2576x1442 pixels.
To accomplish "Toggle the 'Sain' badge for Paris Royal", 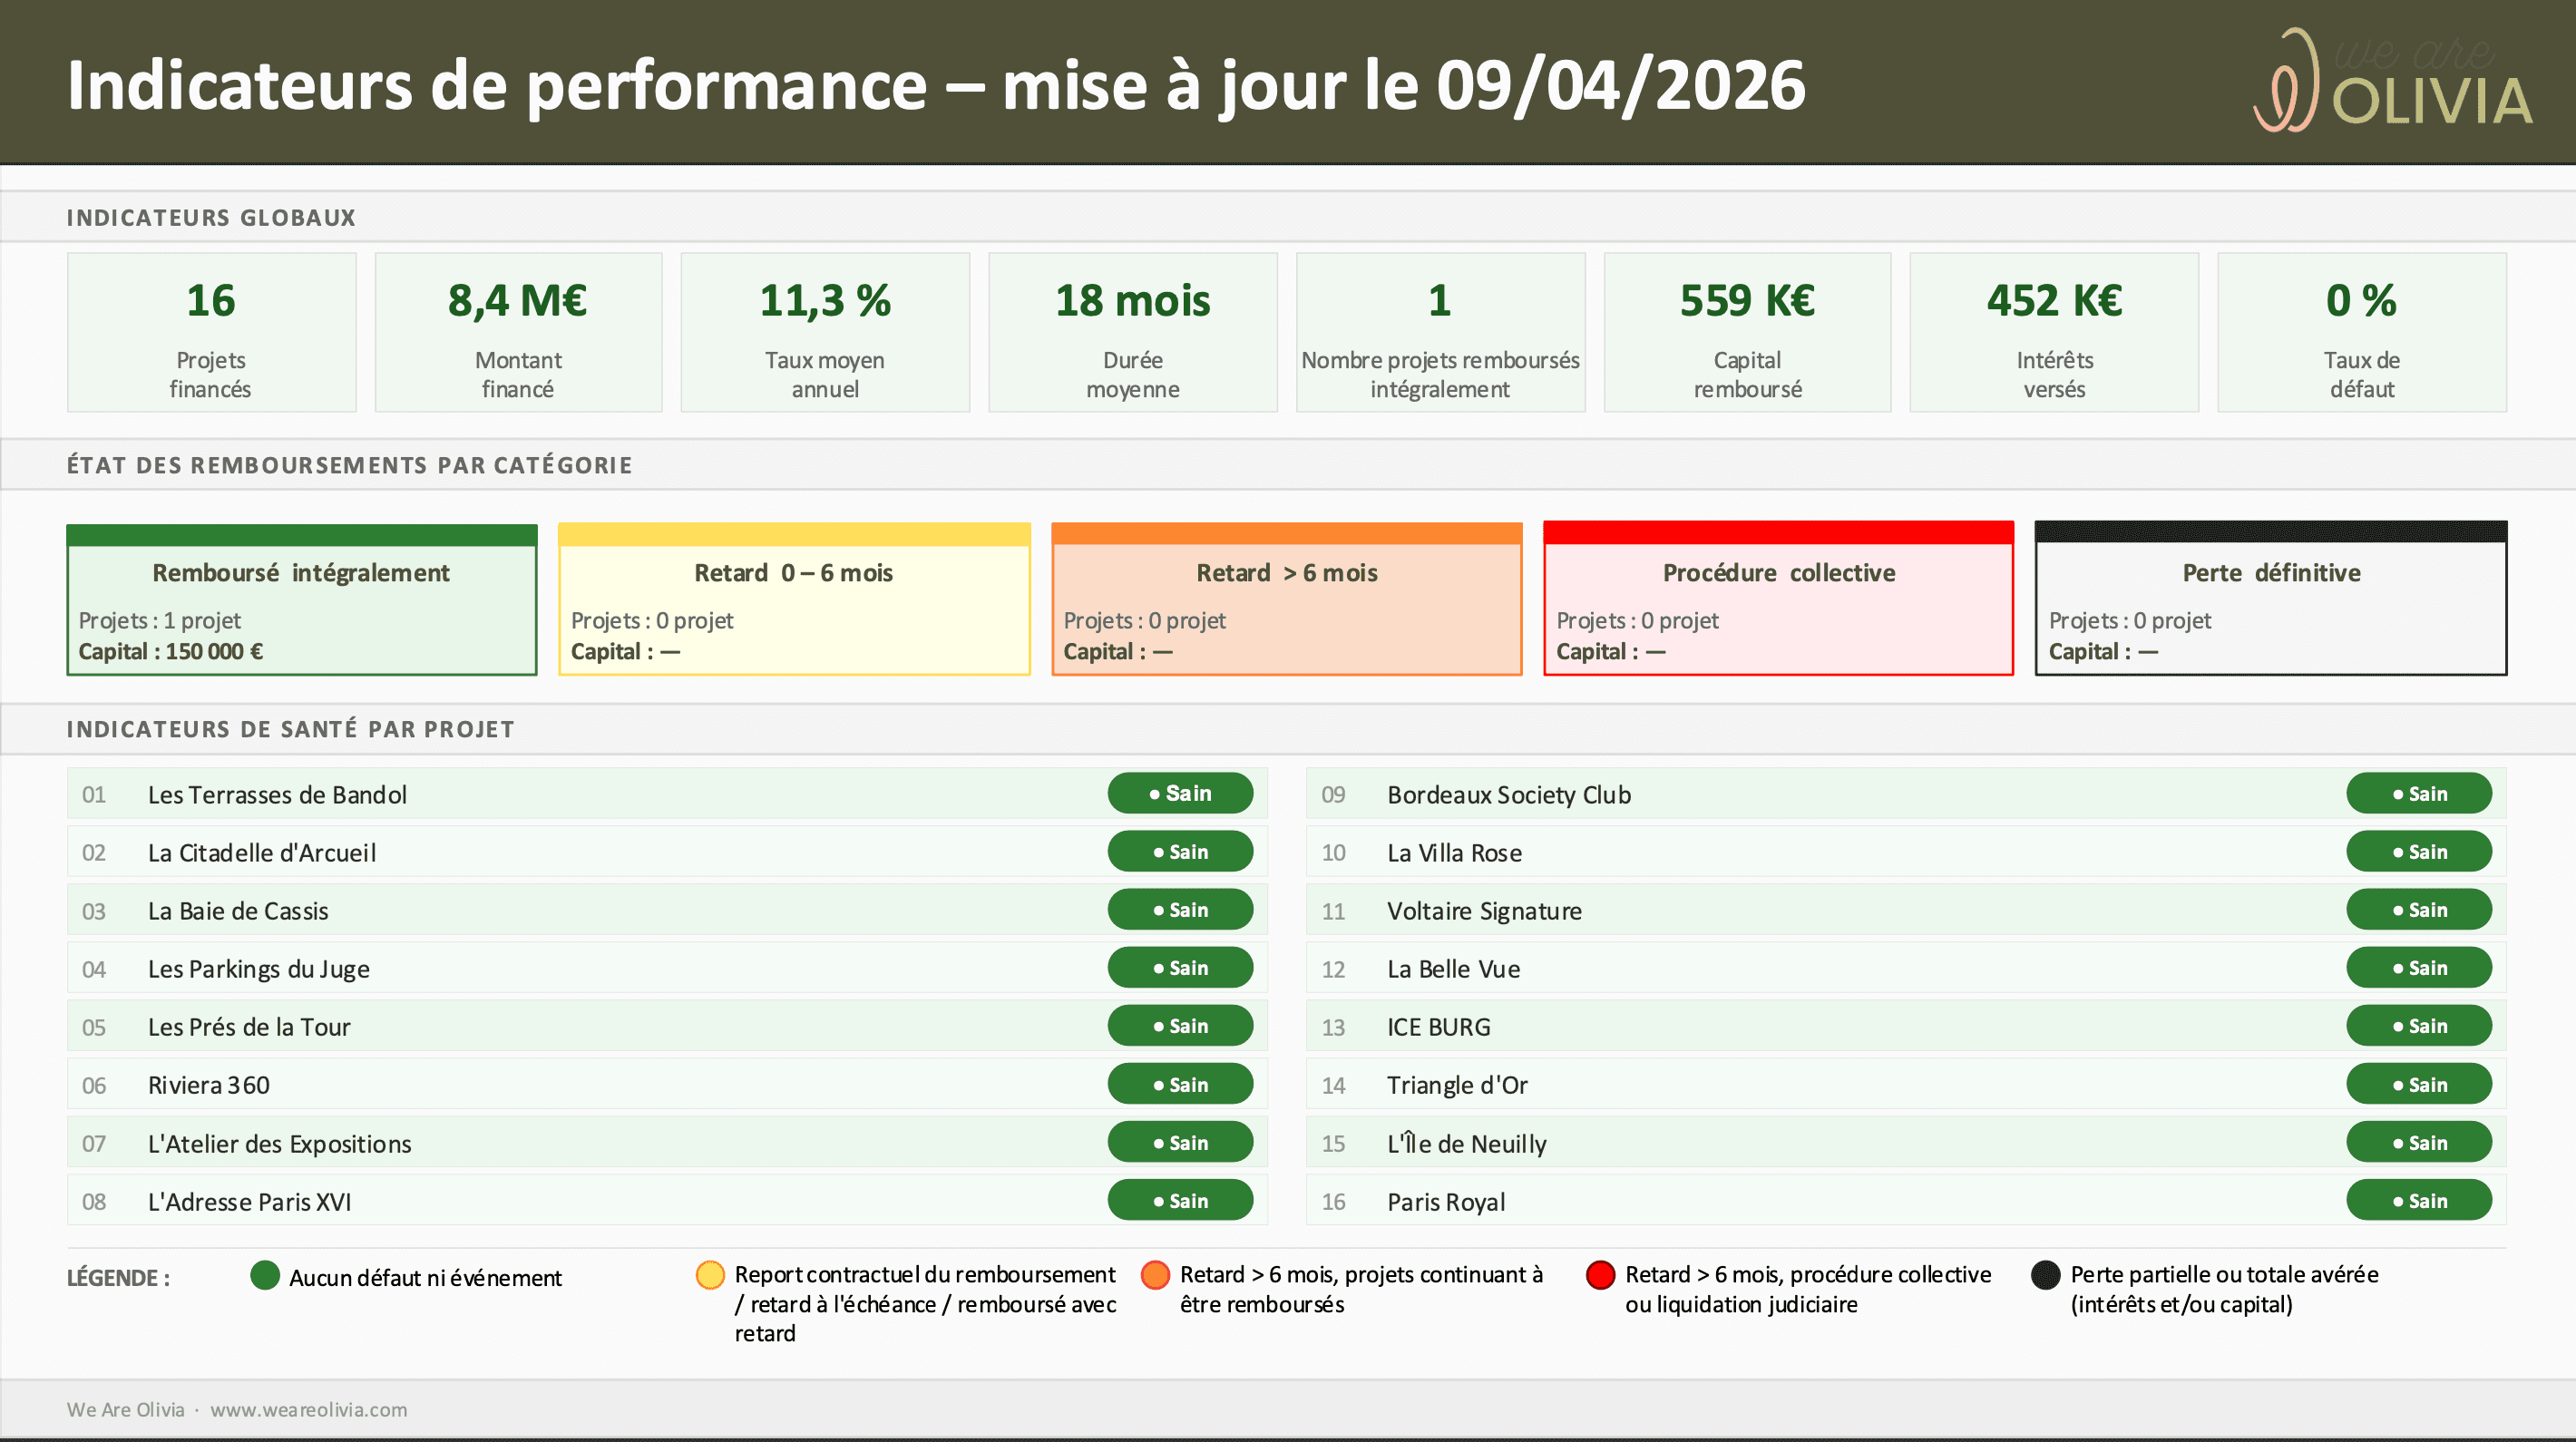I will 2419,1200.
